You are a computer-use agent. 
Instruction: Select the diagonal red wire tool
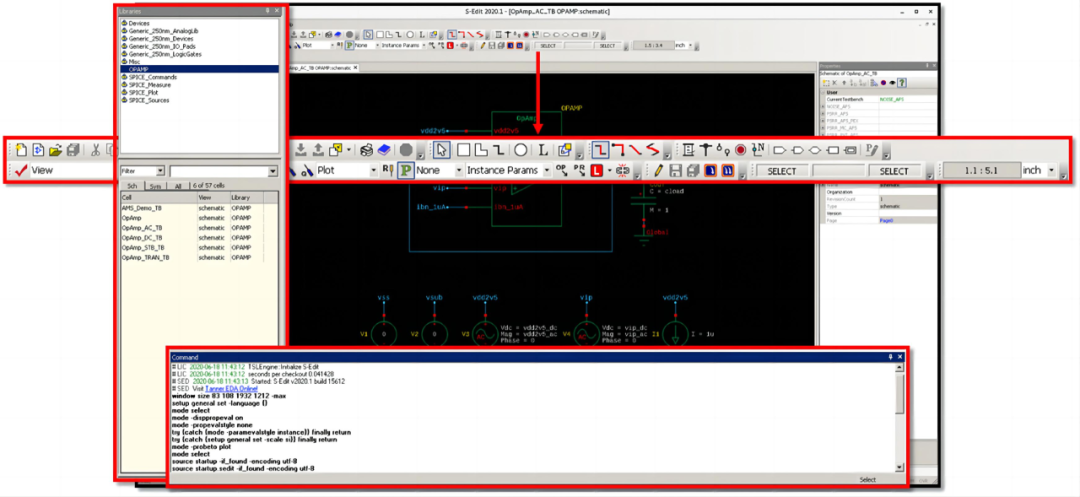click(x=636, y=149)
